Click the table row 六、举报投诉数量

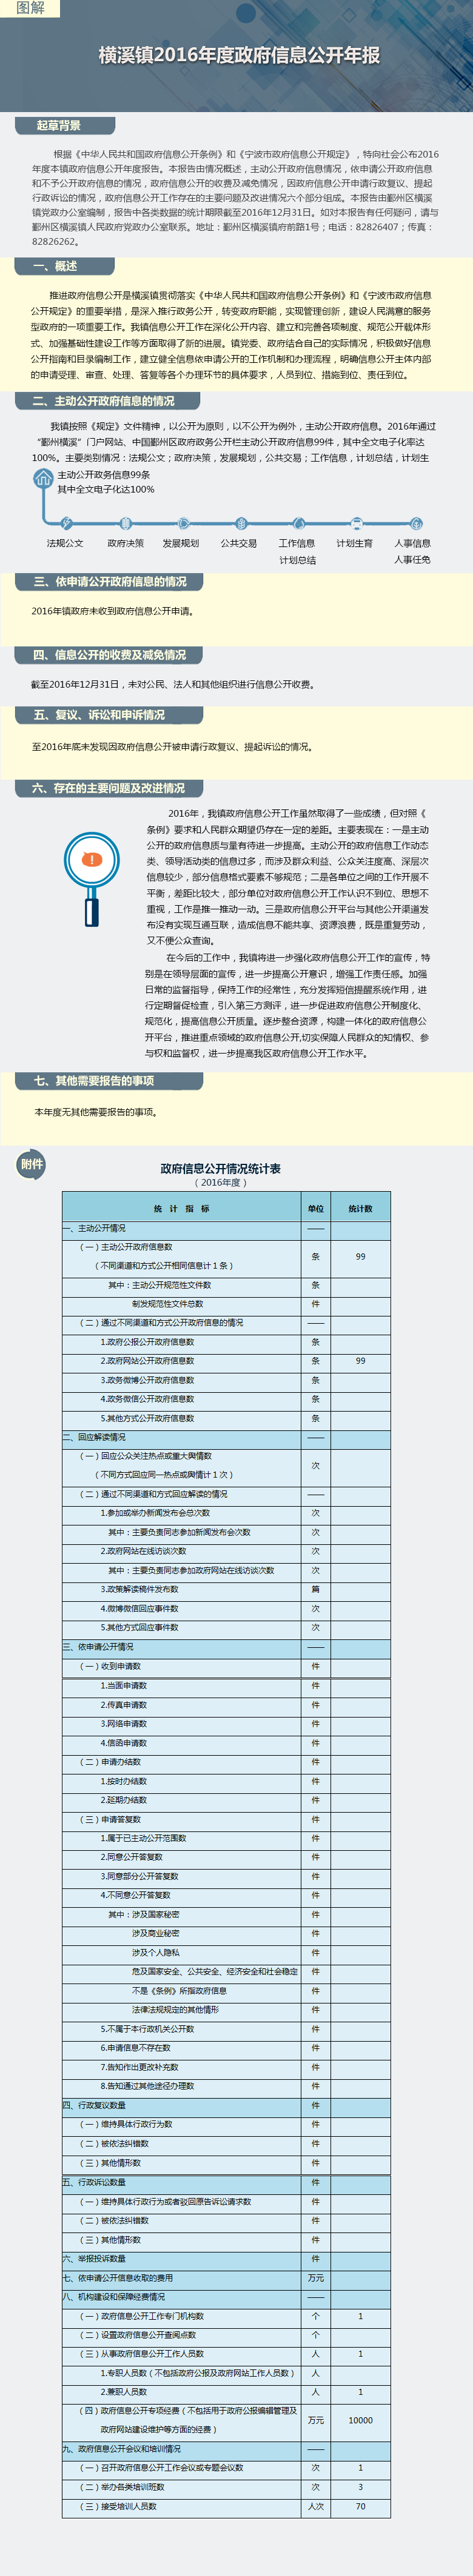tap(226, 2259)
